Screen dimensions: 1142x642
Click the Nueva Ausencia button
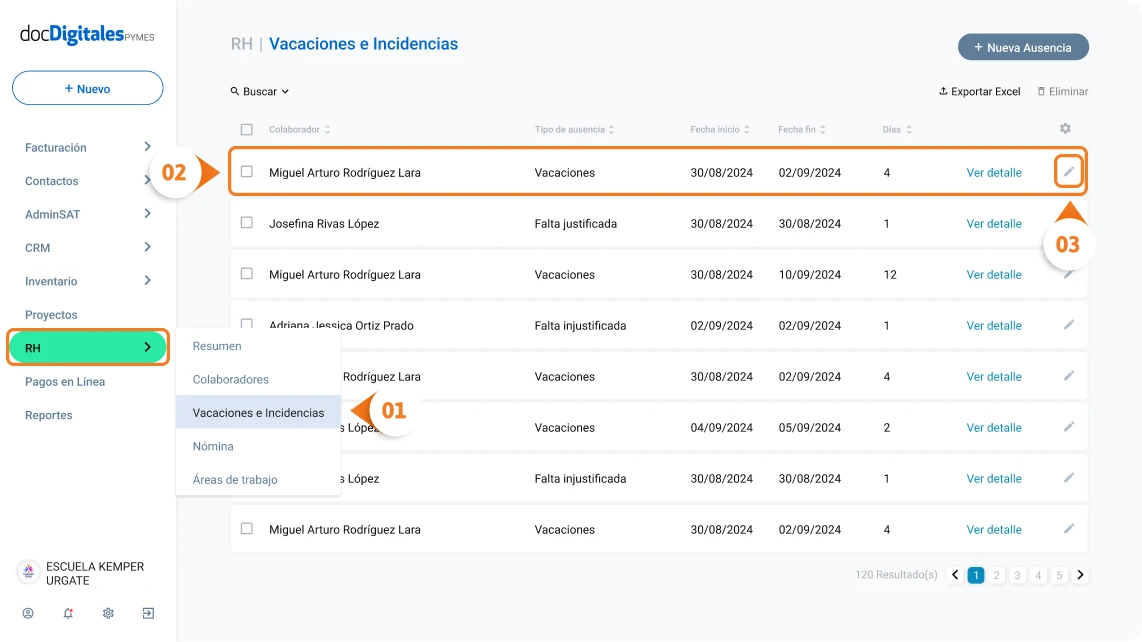click(1022, 47)
